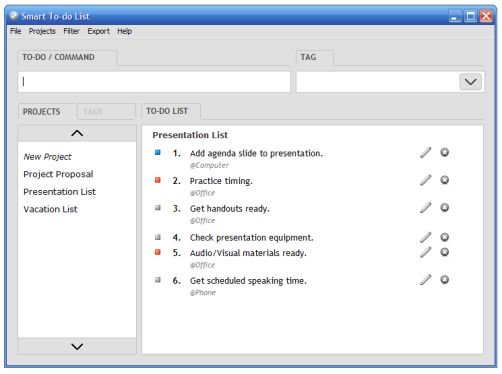Delete 'Add agenda slide to presentation' task

point(445,152)
